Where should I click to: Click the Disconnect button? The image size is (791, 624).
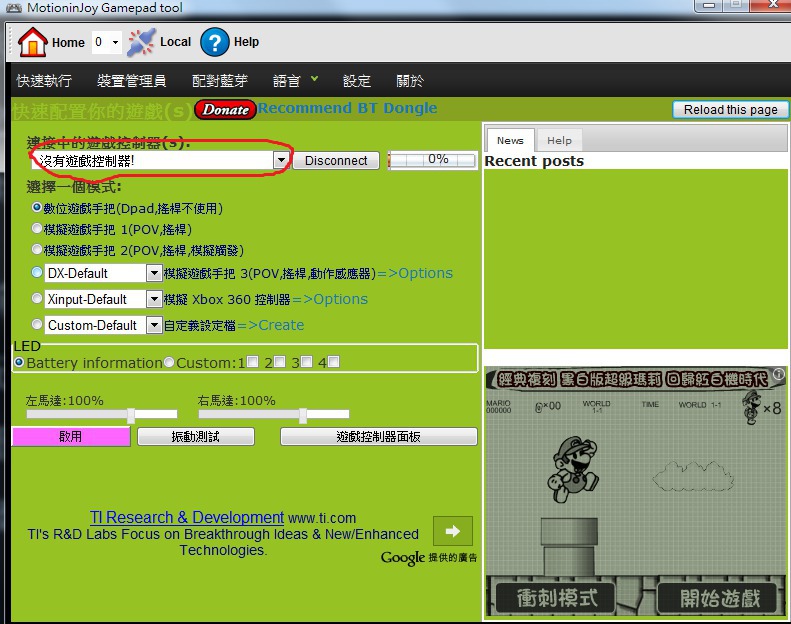pos(336,160)
